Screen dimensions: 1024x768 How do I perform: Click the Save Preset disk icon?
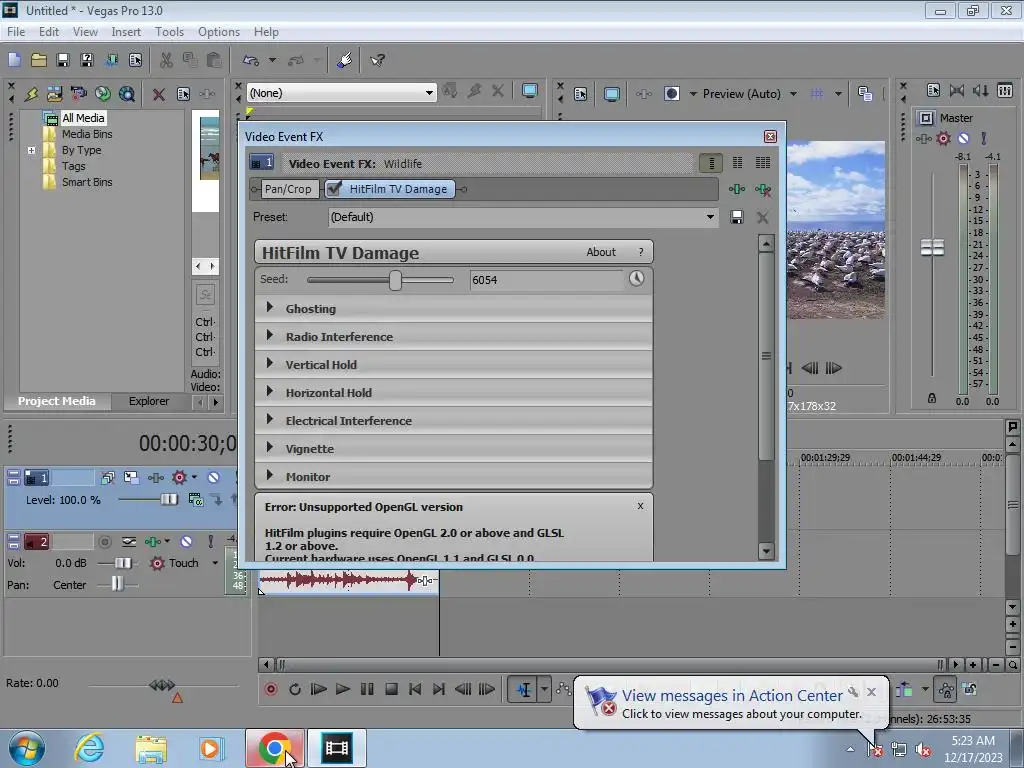pyautogui.click(x=737, y=217)
